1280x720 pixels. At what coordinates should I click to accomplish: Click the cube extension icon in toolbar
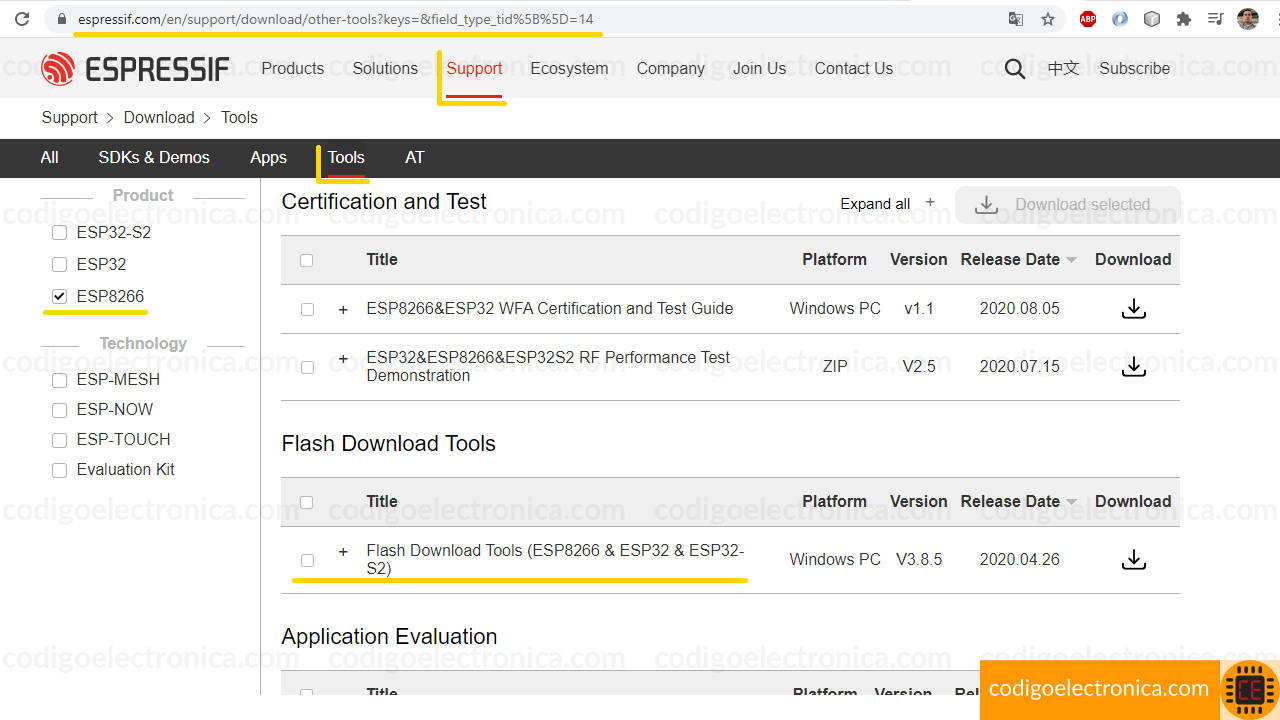[1152, 19]
